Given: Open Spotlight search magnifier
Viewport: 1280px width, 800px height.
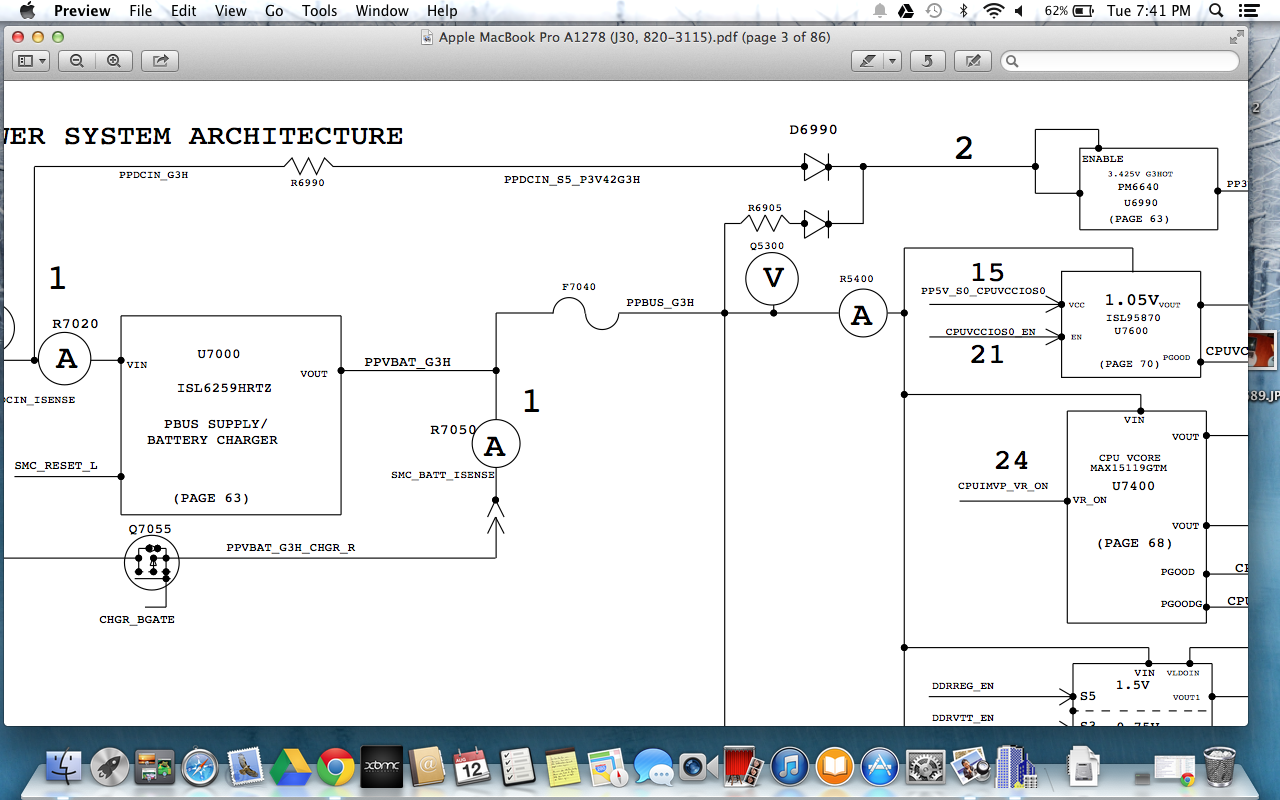Looking at the screenshot, I should point(1217,11).
